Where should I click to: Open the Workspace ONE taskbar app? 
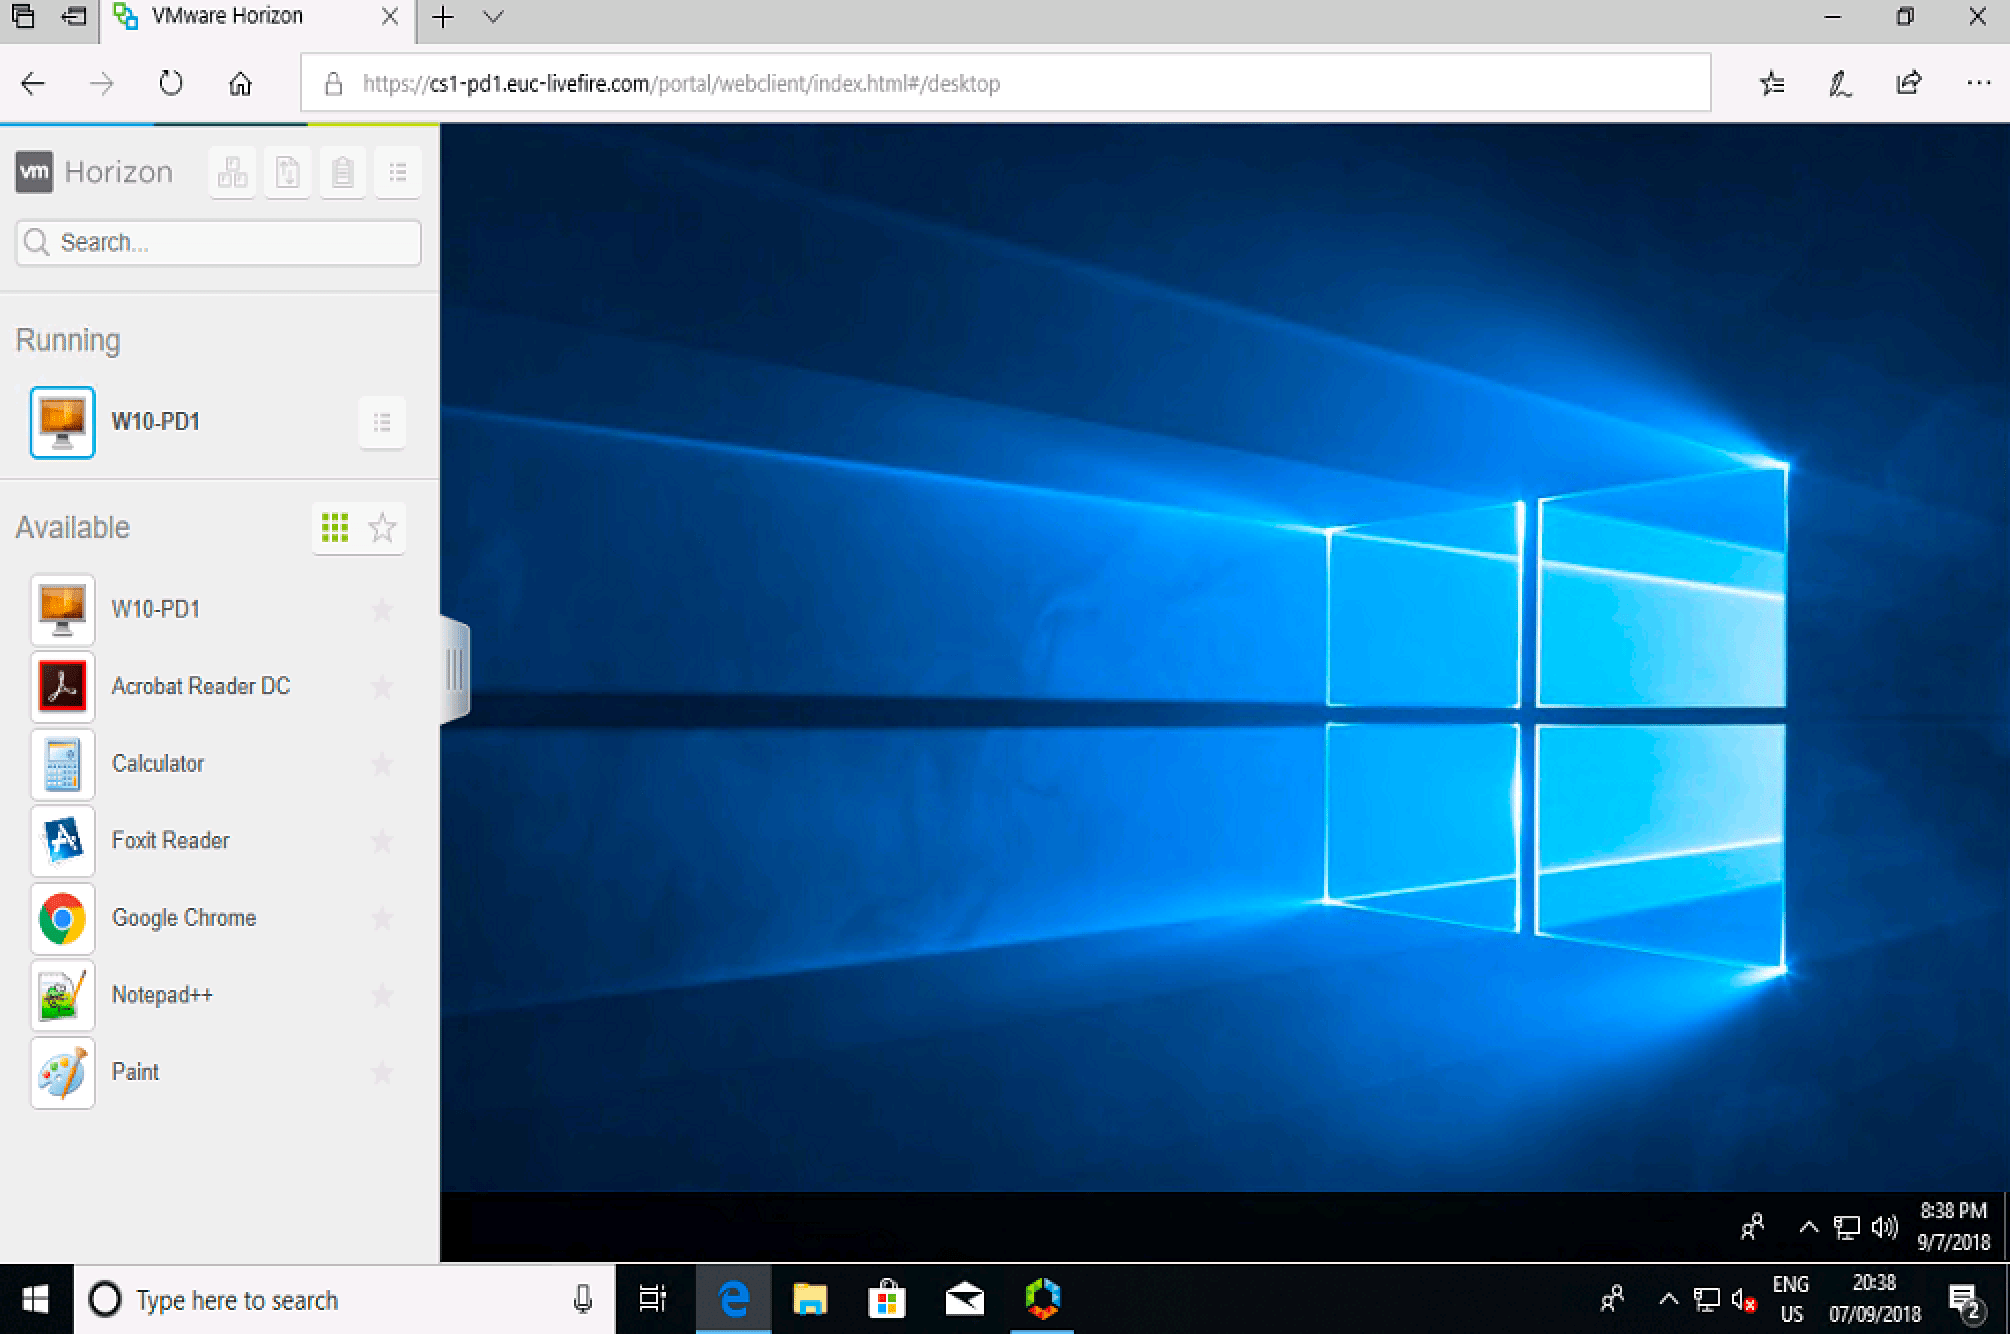coord(1043,1300)
